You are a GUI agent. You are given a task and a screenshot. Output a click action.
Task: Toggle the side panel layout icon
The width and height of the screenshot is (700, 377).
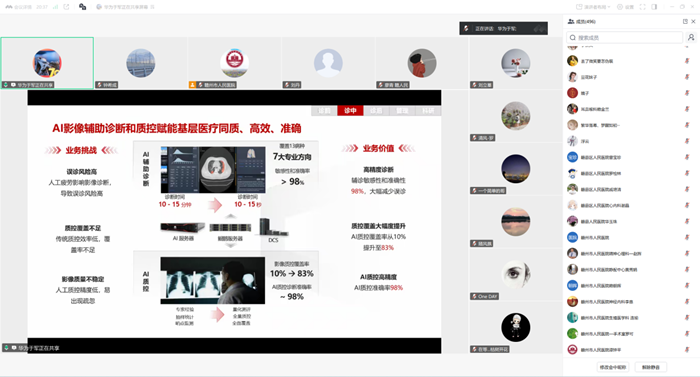tap(654, 7)
